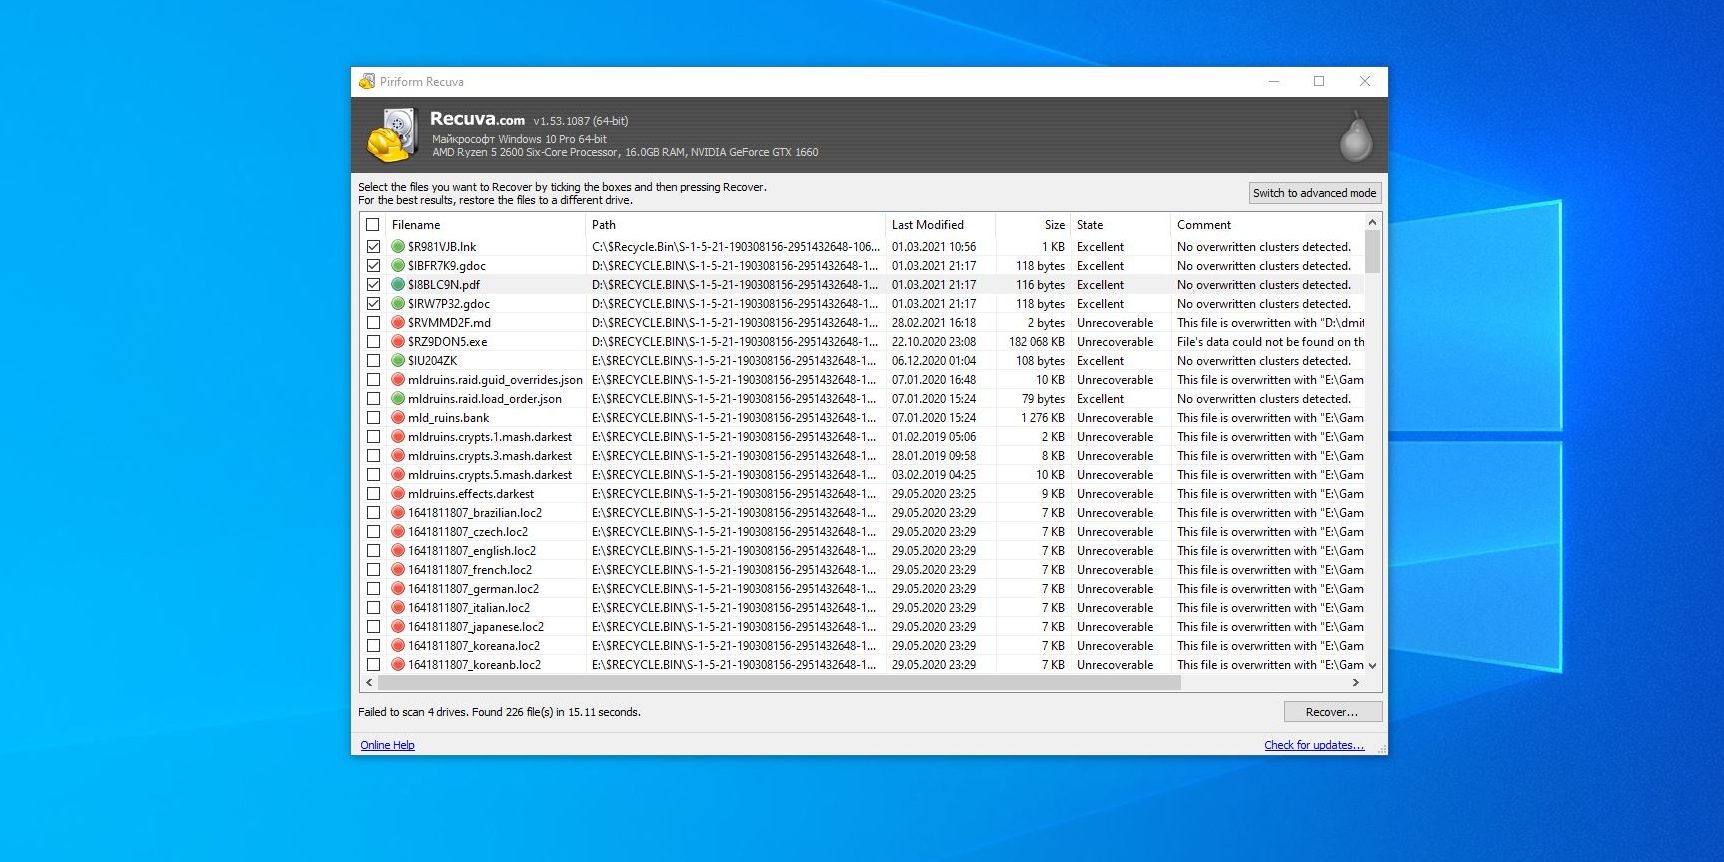The image size is (1724, 862).
Task: Click red status dot for mldruins.crypts.3.mash.darkest
Action: (398, 455)
